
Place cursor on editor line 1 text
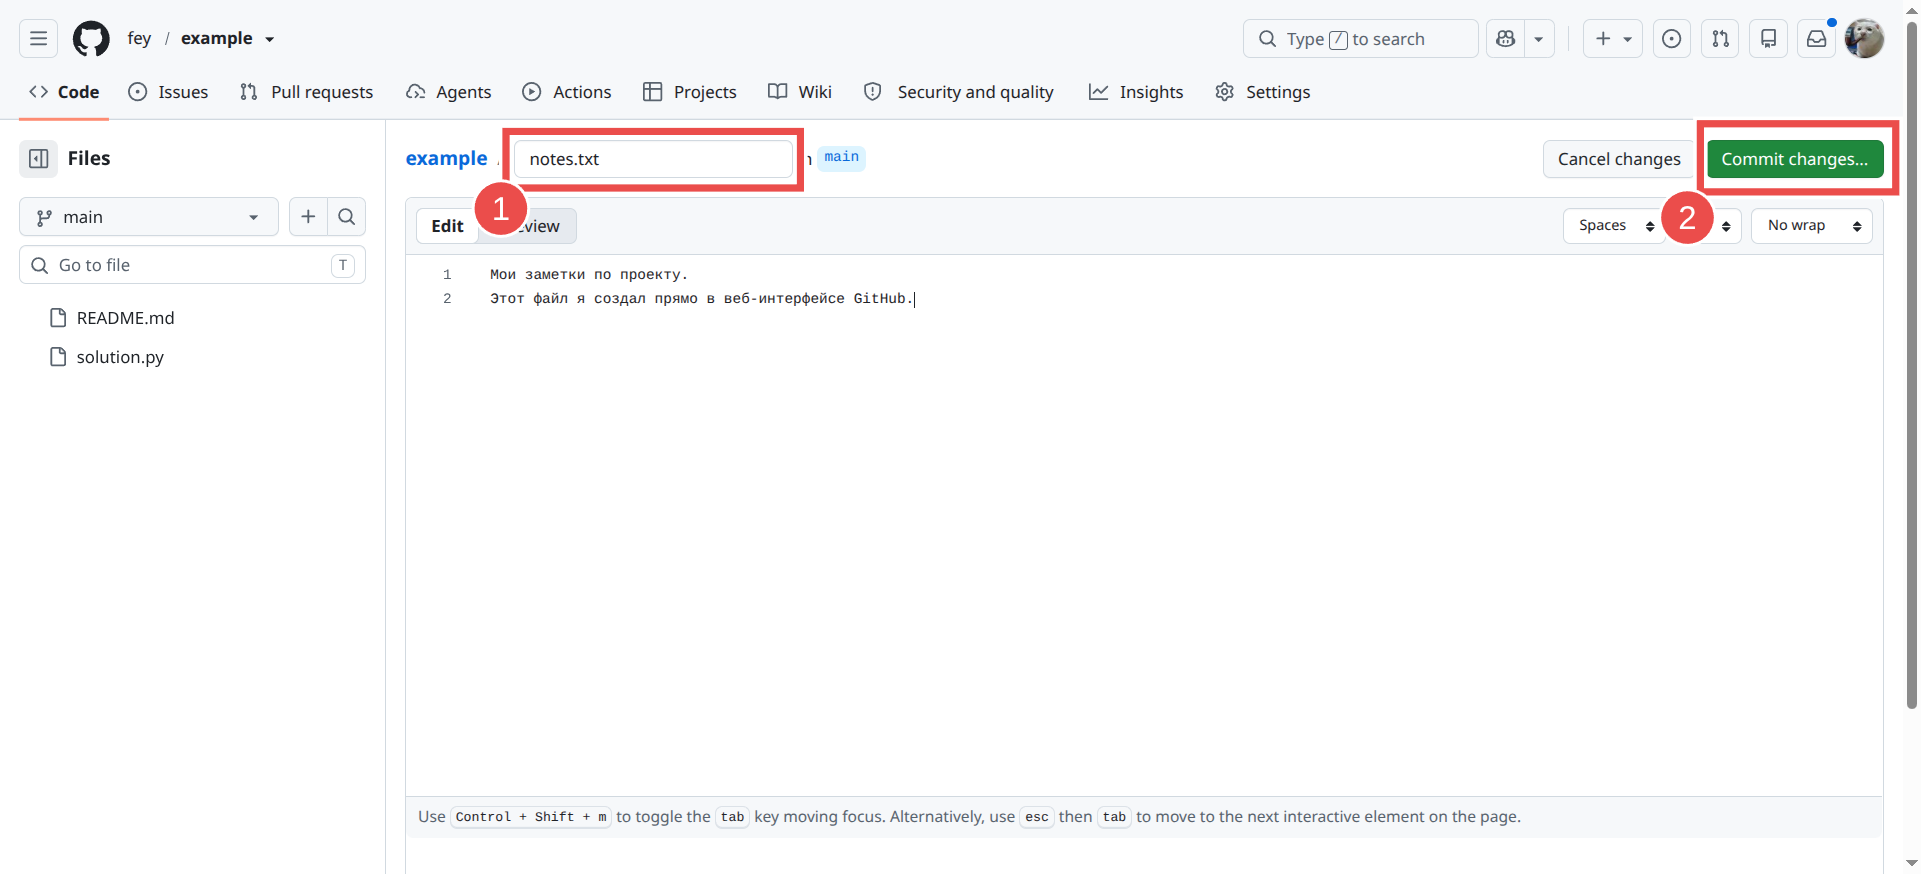pos(588,274)
